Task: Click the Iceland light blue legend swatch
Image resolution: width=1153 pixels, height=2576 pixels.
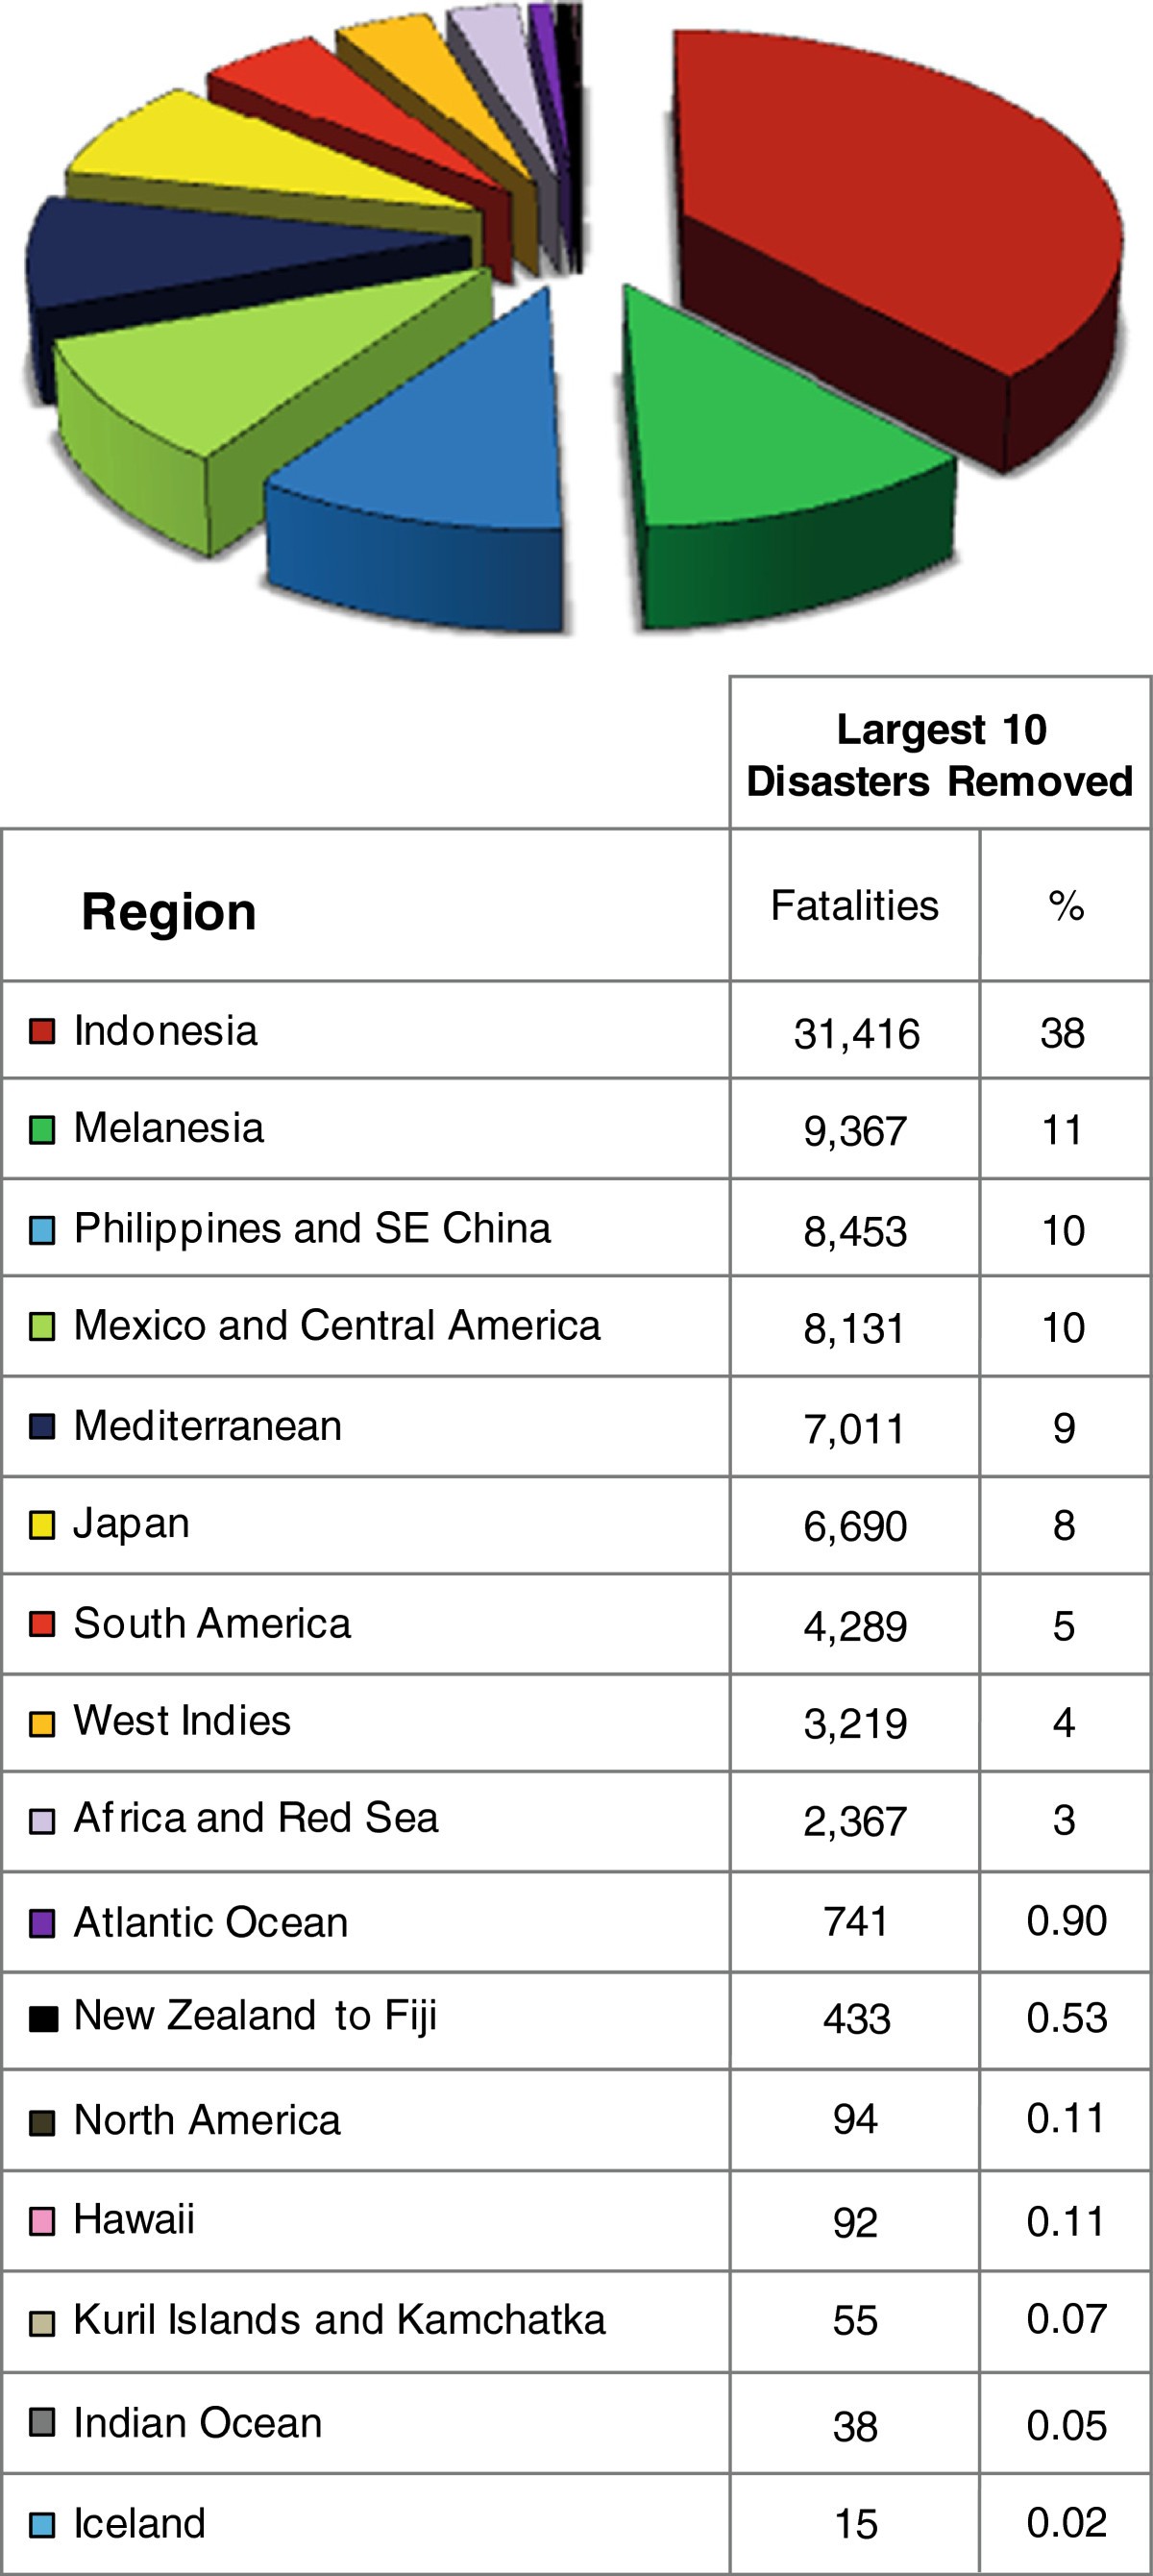Action: [41, 2524]
